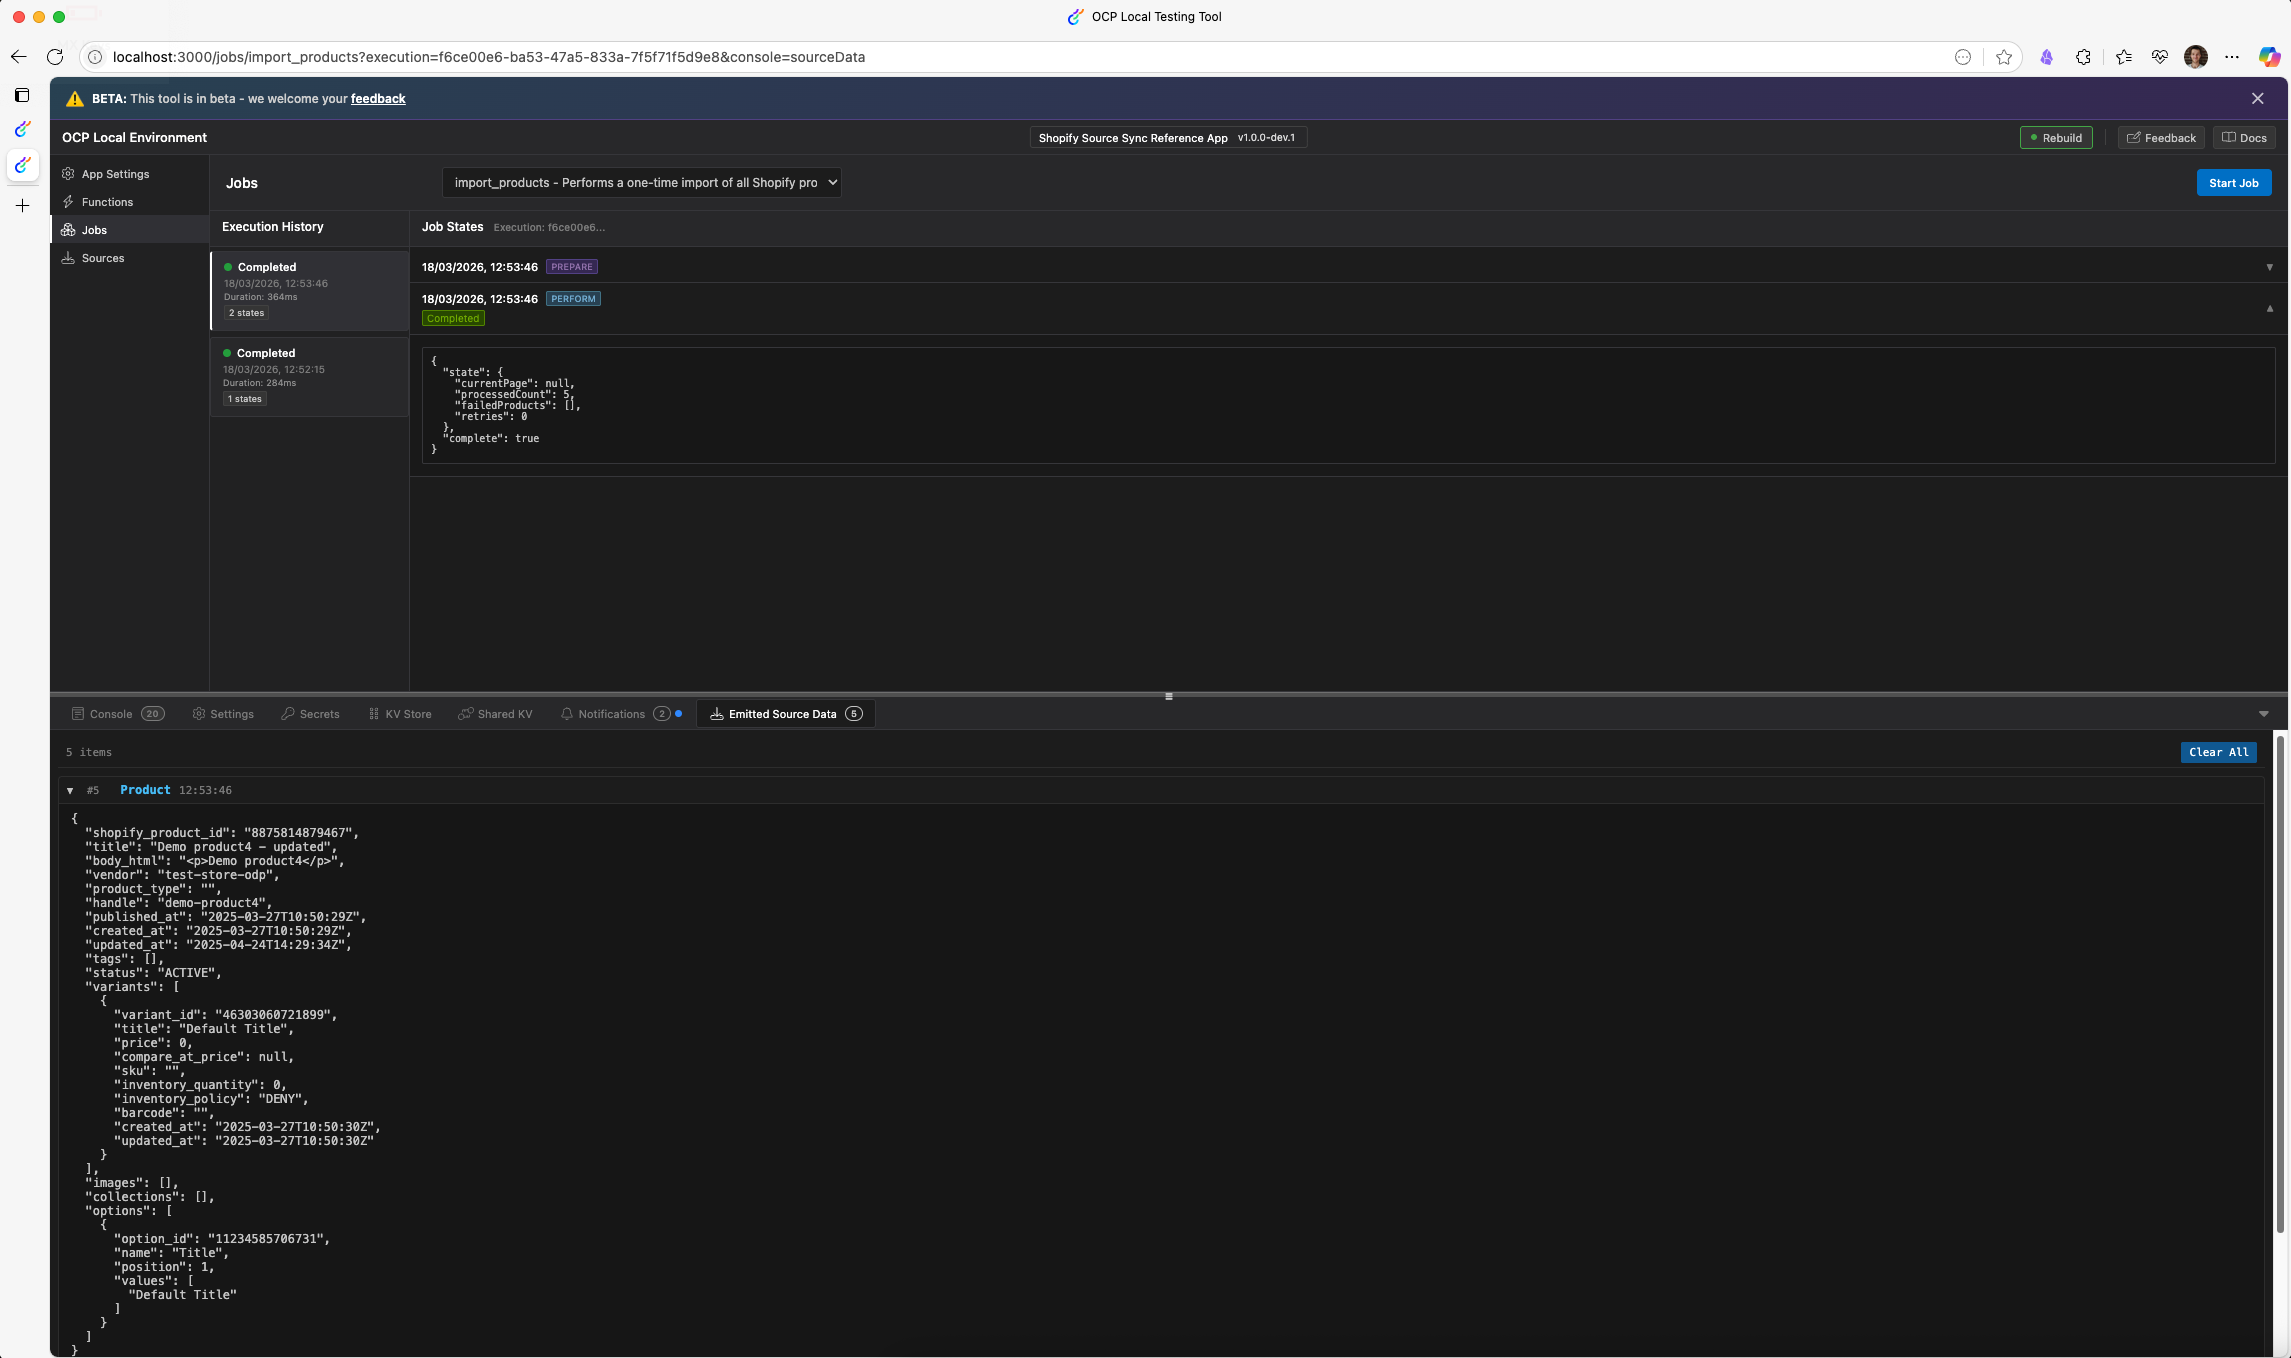
Task: Collapse the PERFORM job state row
Action: (x=2269, y=308)
